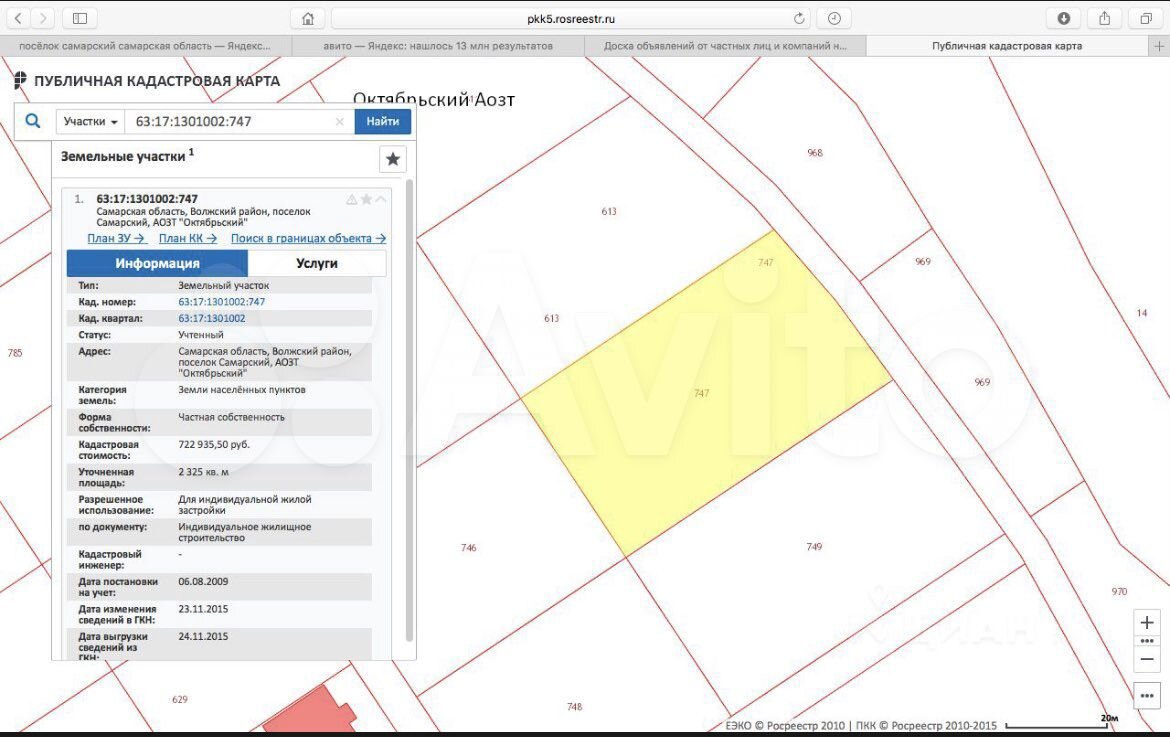Click Частная собственность ownership value
Image resolution: width=1170 pixels, height=737 pixels.
click(x=231, y=418)
